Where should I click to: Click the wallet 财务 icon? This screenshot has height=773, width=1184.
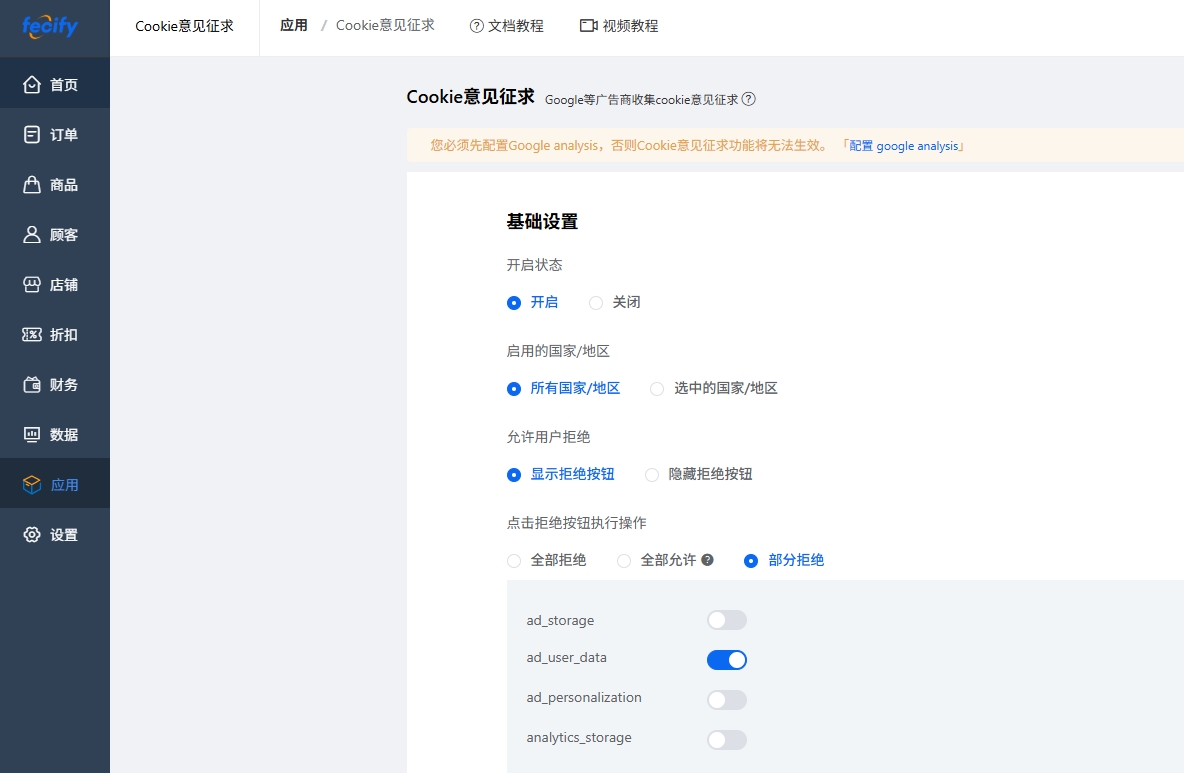tap(32, 384)
